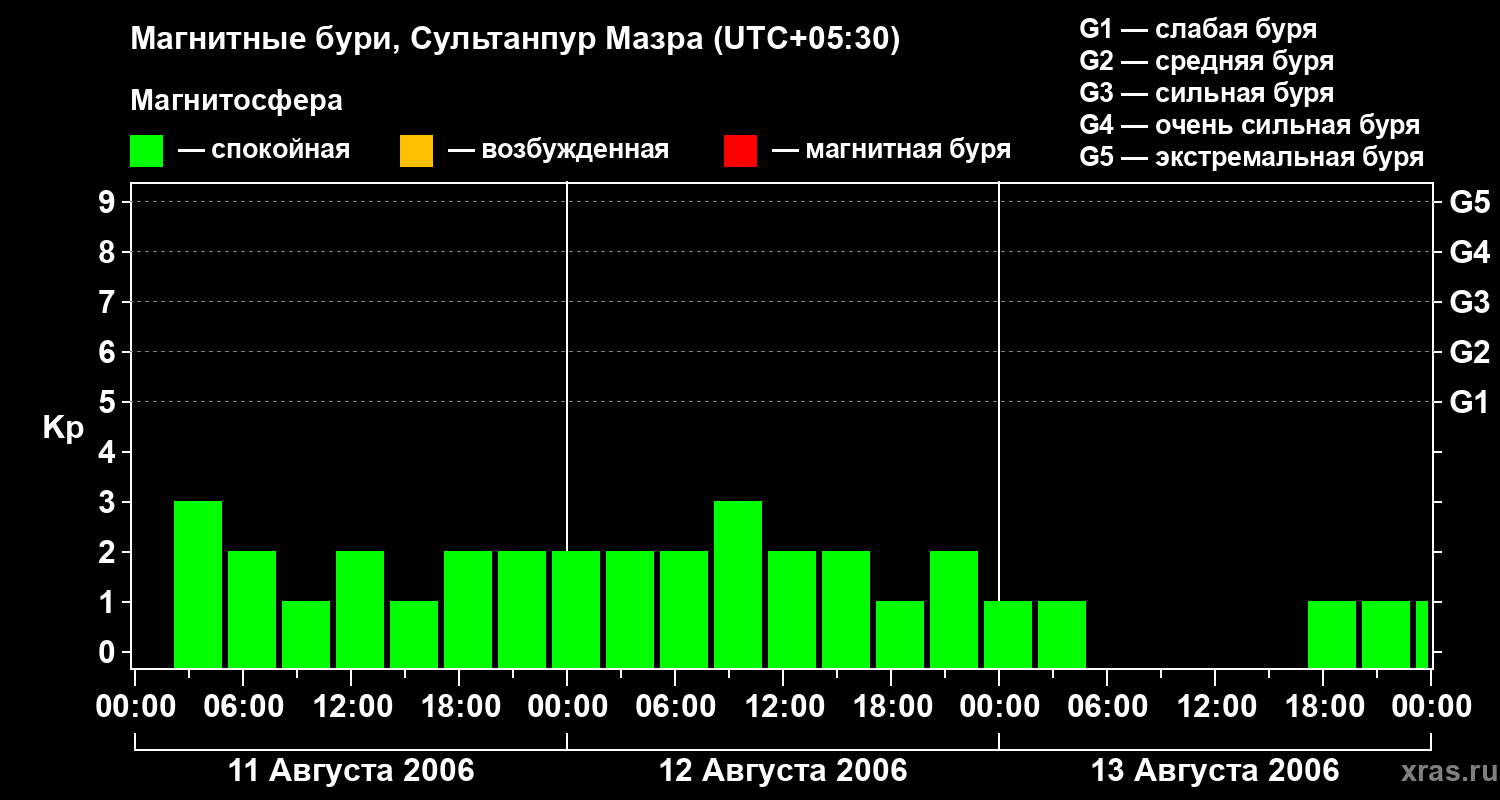Click the G3 tick label on right axis
The image size is (1500, 800).
point(1470,302)
